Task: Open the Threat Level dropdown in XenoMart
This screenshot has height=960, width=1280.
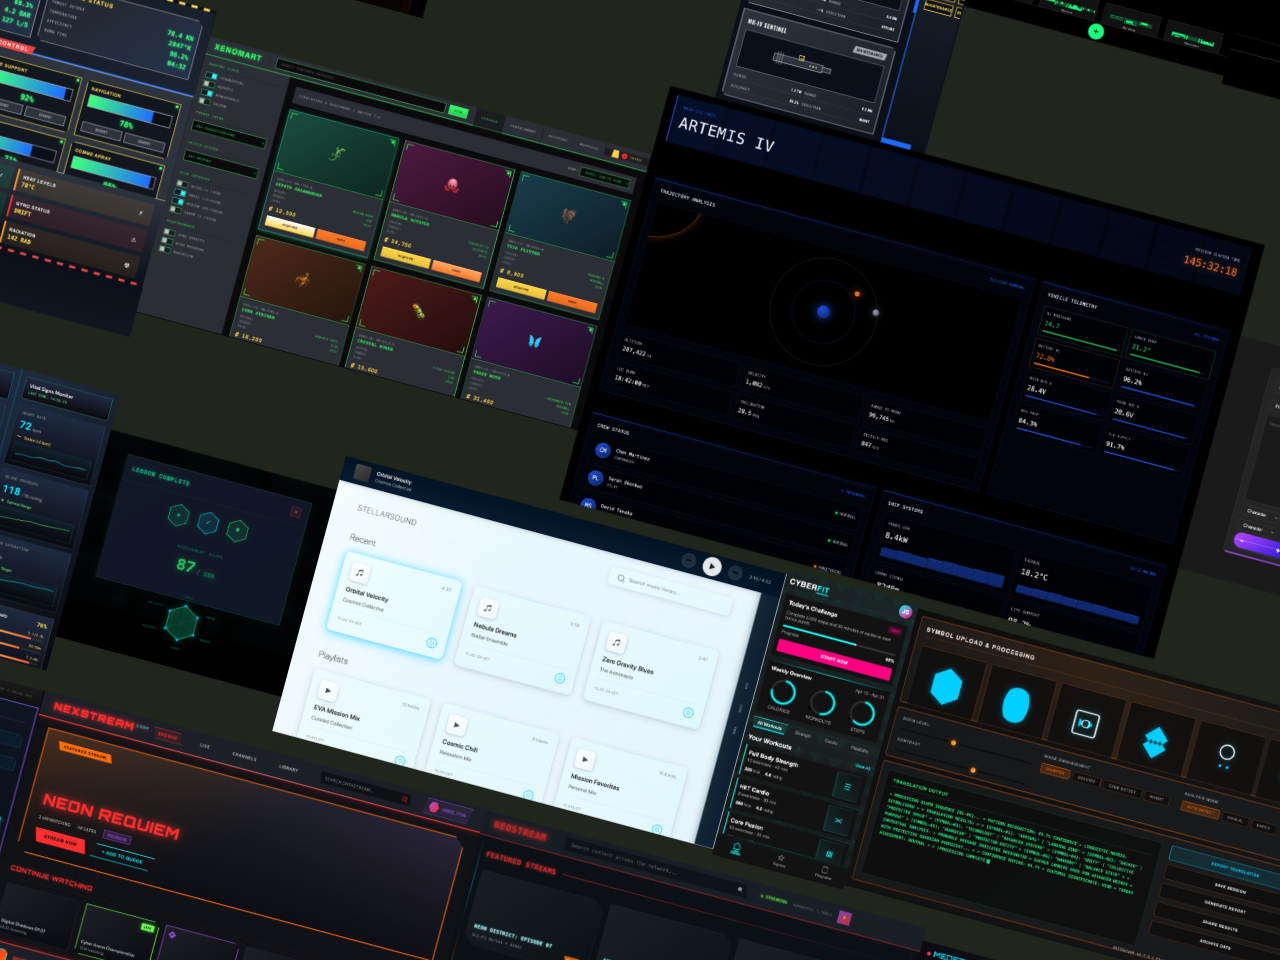Action: pos(229,132)
